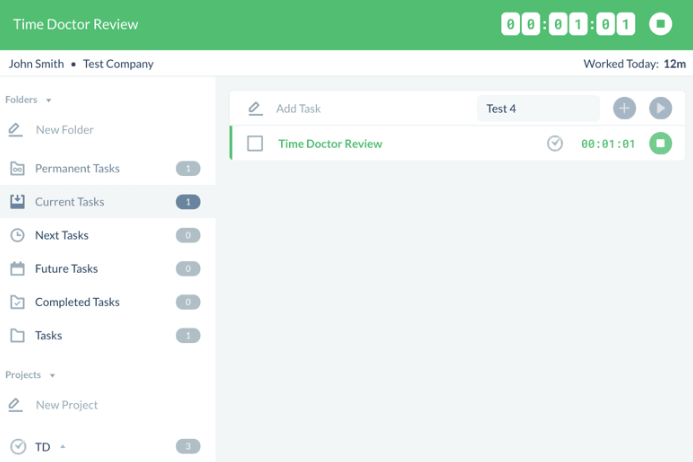
Task: Click the Current Tasks inbox icon
Action: click(x=17, y=202)
